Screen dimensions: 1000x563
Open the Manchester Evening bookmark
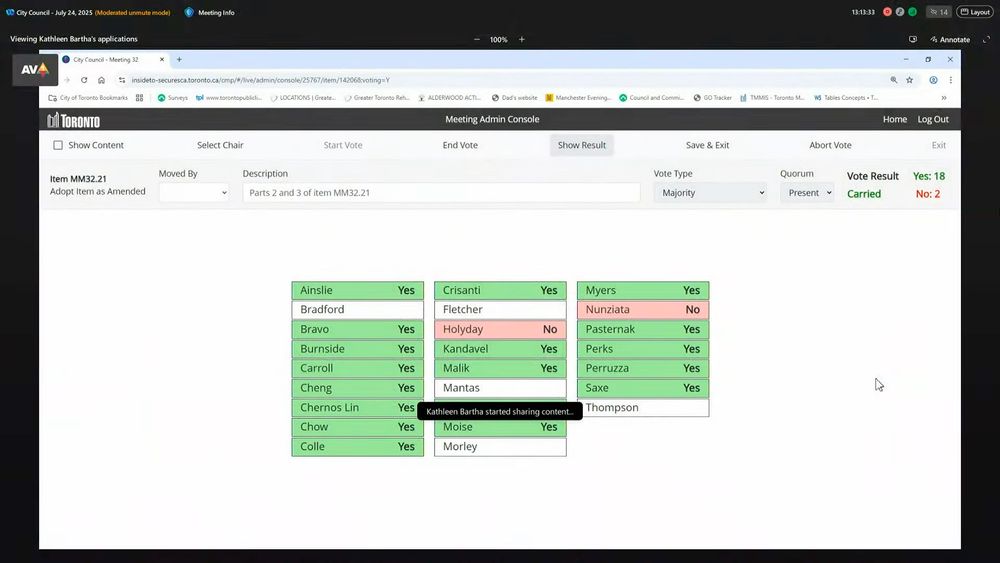coord(578,98)
